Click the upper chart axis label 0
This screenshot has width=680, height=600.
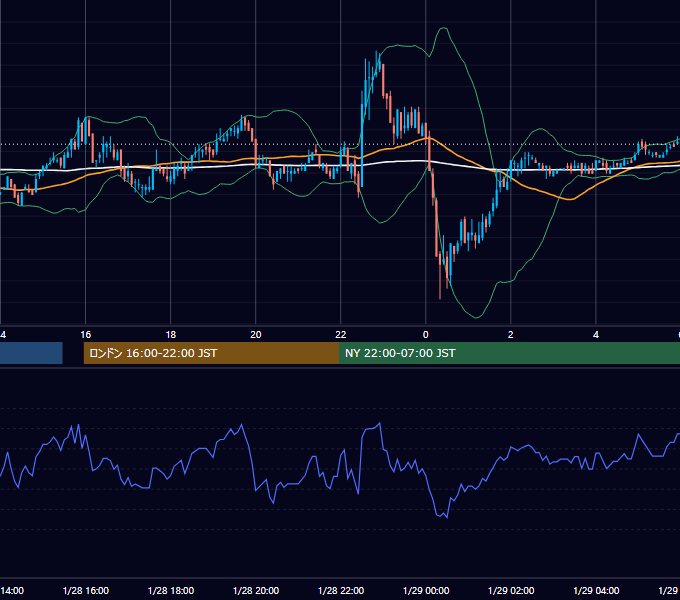(425, 335)
